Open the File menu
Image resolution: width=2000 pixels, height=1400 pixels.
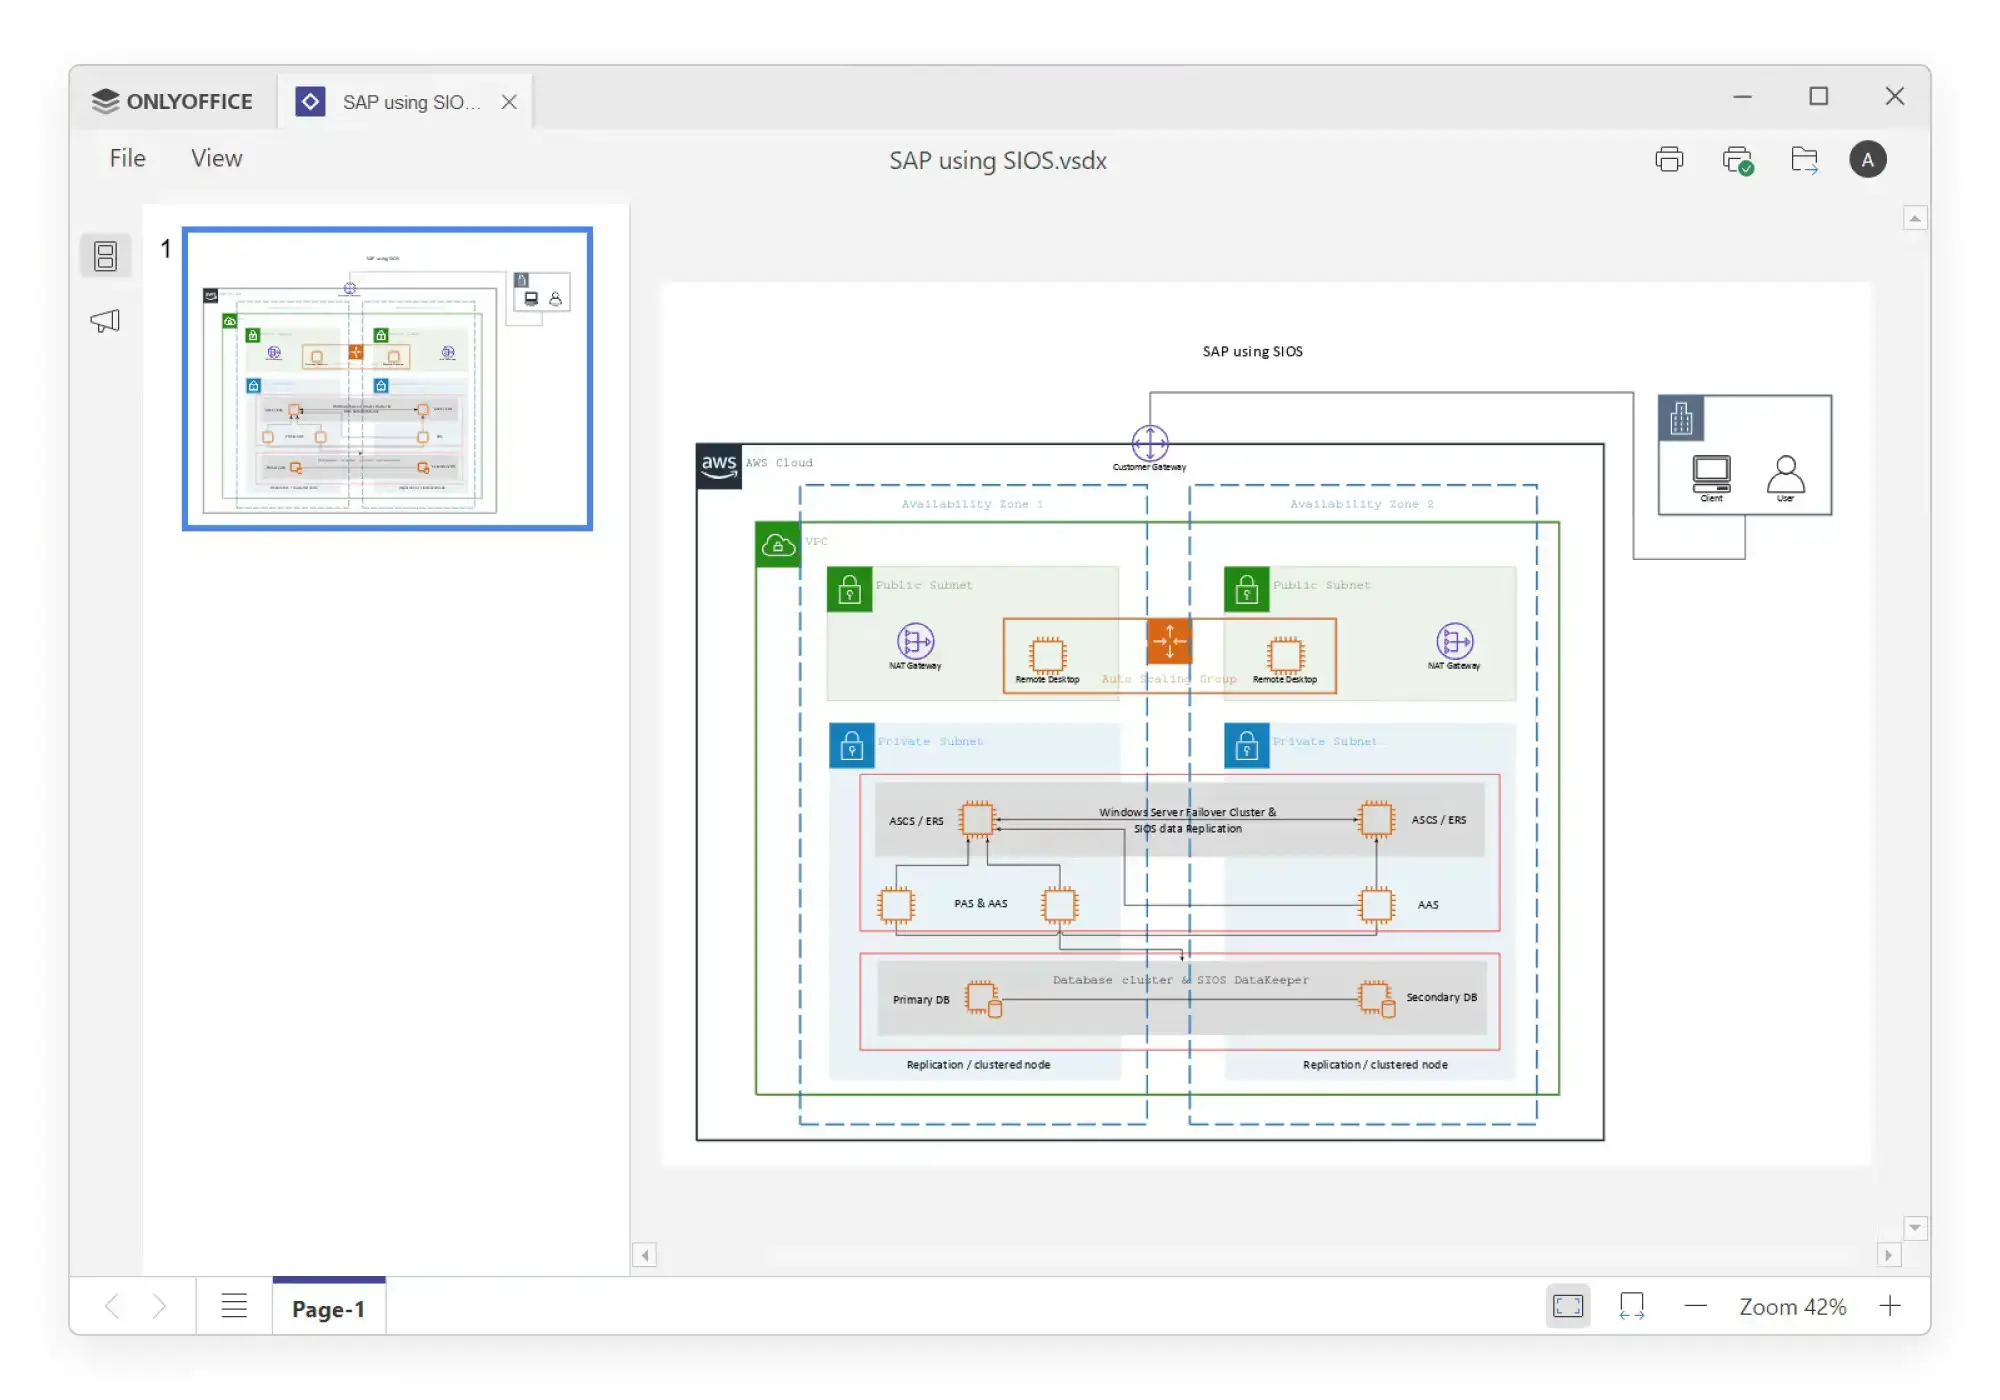[x=127, y=159]
